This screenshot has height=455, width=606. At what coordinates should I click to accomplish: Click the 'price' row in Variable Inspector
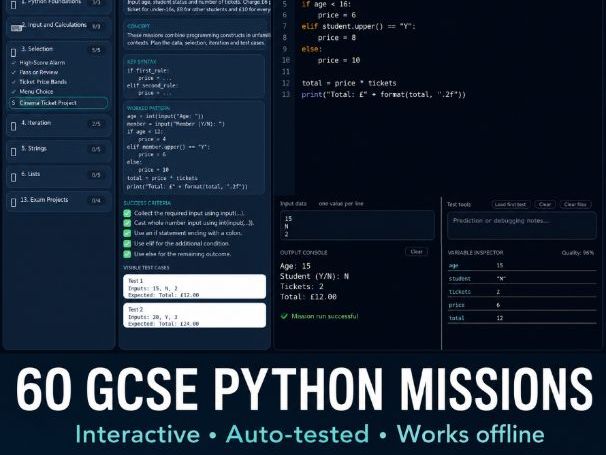(522, 305)
